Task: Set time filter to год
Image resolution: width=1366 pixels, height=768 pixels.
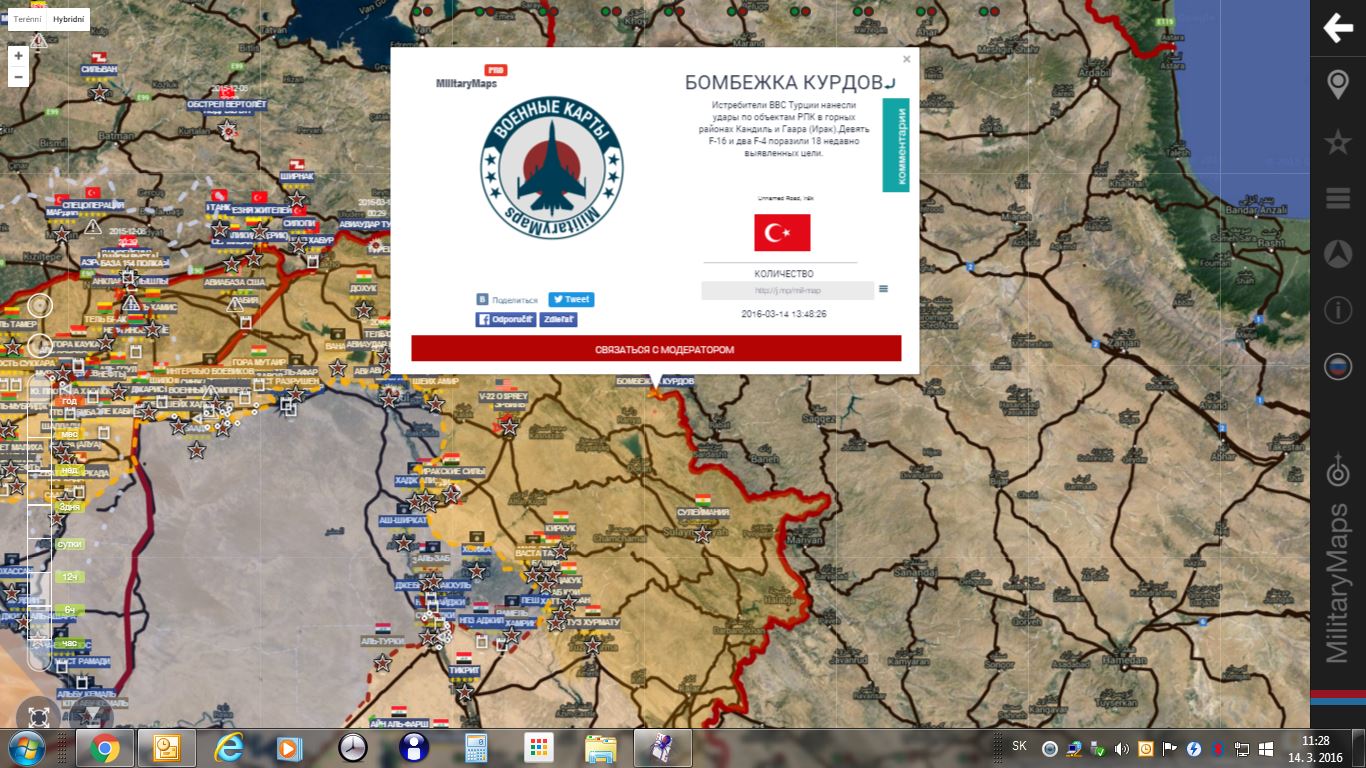Action: point(69,401)
